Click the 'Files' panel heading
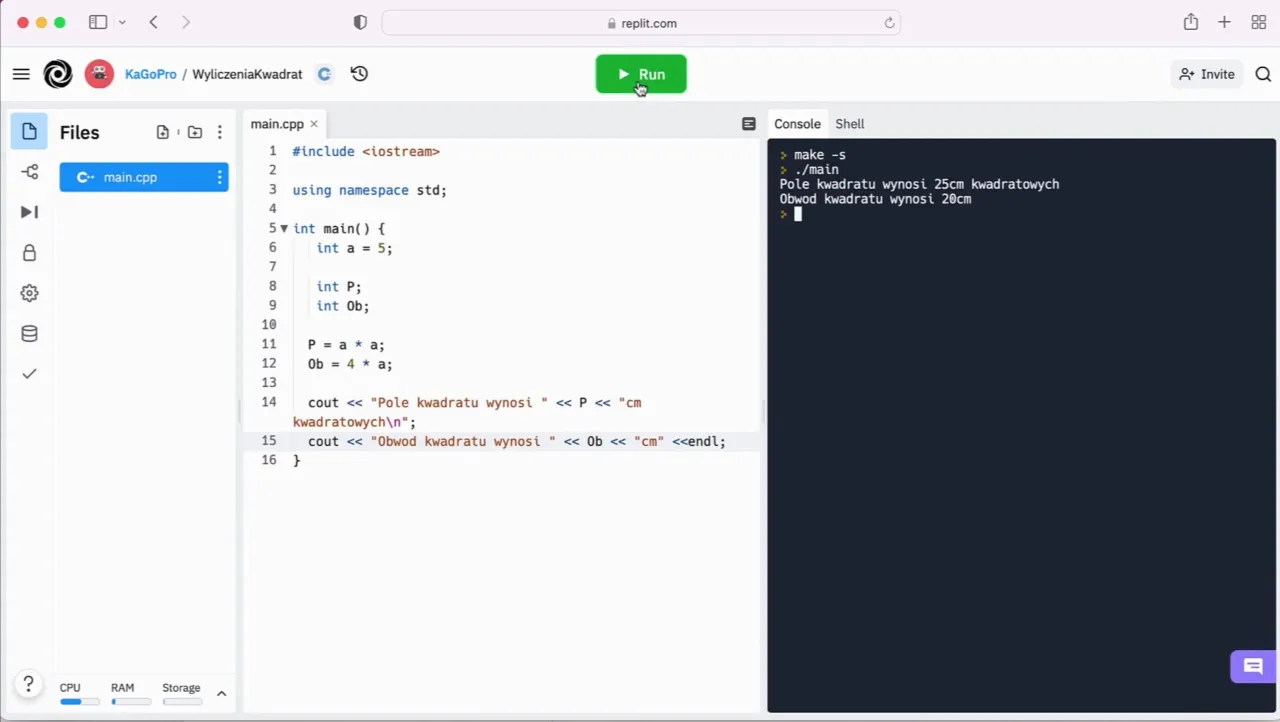Viewport: 1280px width, 722px height. 79,132
